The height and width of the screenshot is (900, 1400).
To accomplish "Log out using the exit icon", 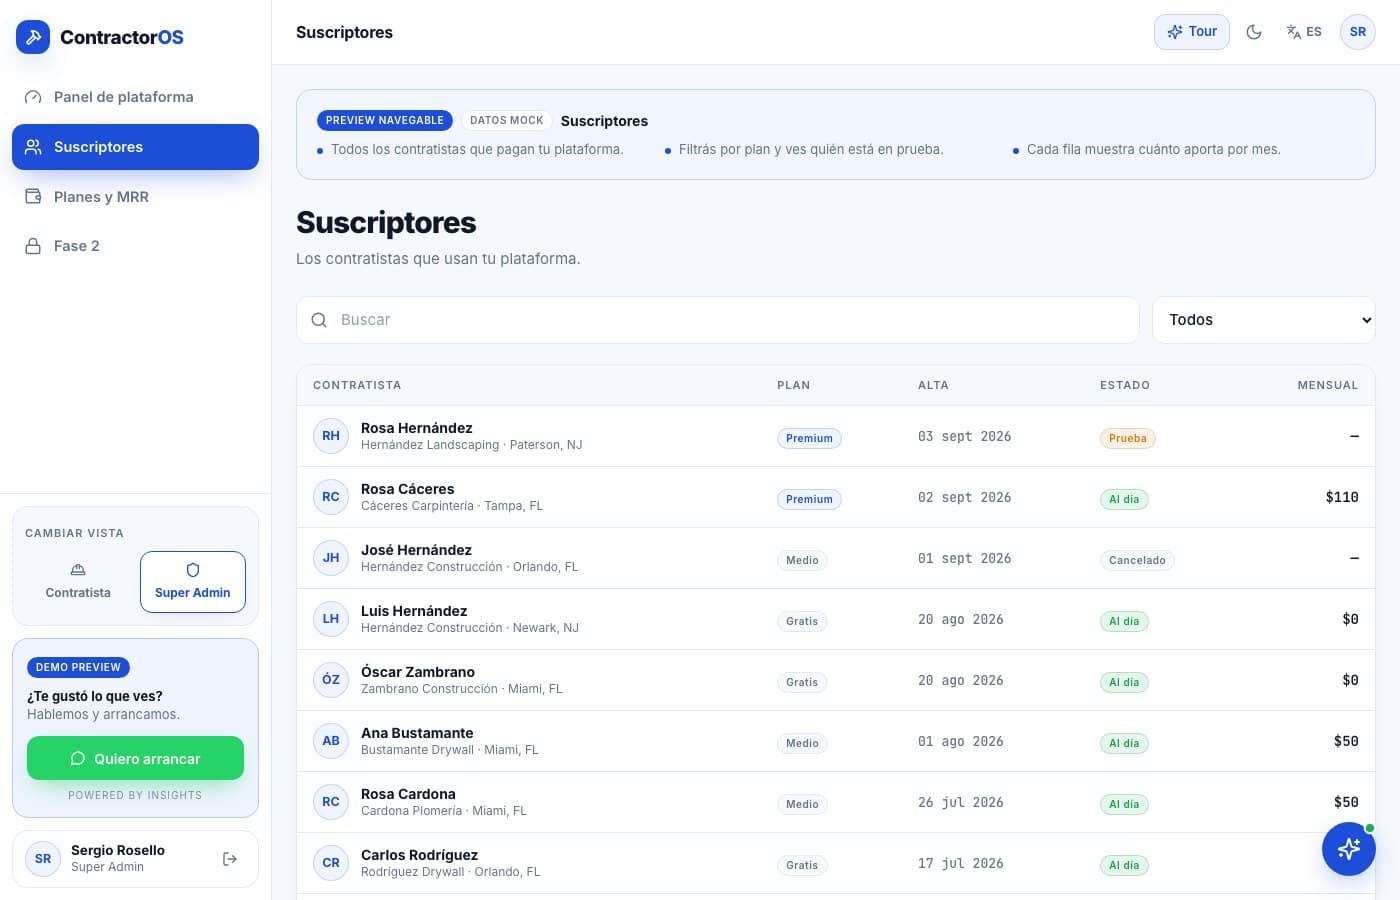I will [230, 859].
